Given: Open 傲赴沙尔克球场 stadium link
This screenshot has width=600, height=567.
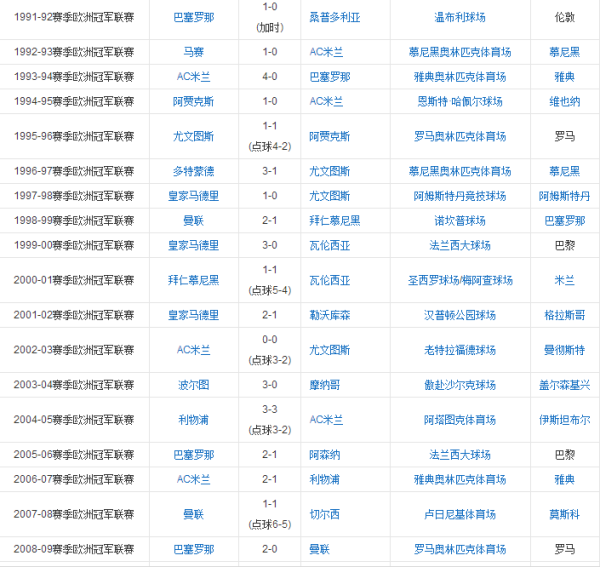Looking at the screenshot, I should pos(460,385).
